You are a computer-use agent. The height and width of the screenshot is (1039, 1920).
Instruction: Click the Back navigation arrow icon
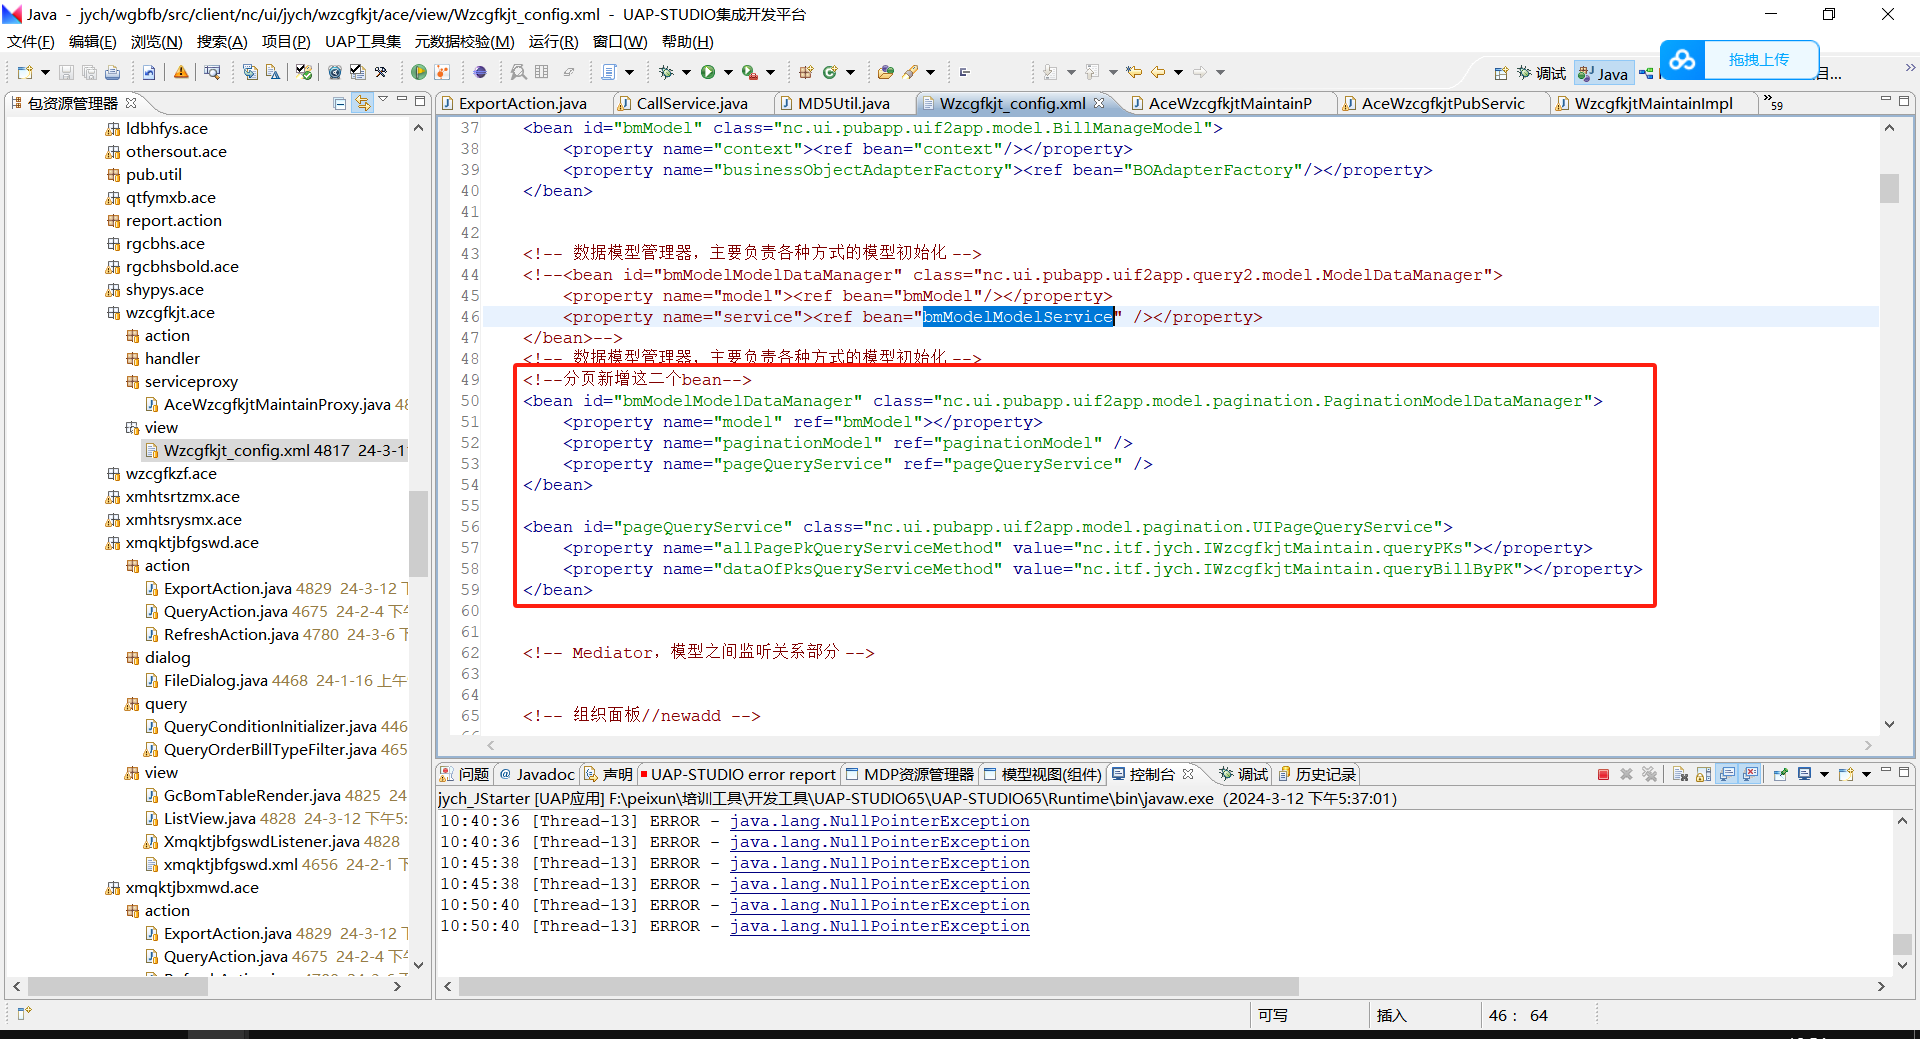coord(1158,72)
